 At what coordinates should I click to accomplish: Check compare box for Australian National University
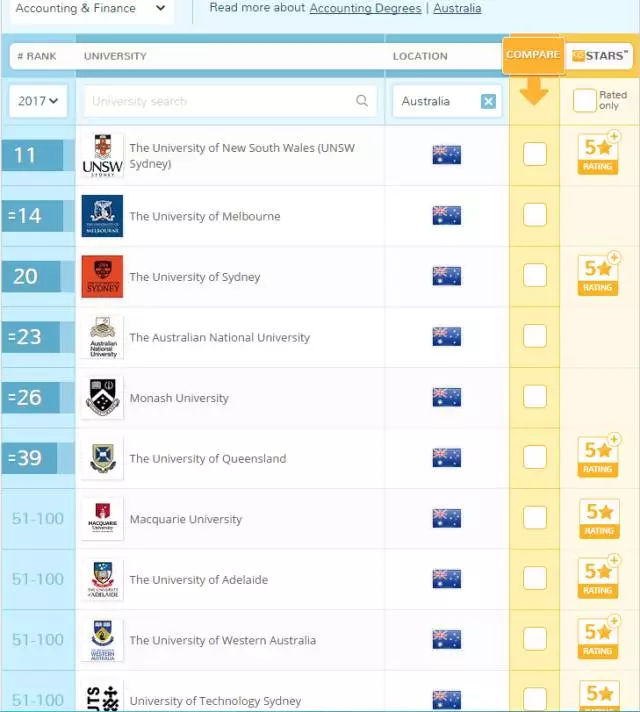point(535,336)
